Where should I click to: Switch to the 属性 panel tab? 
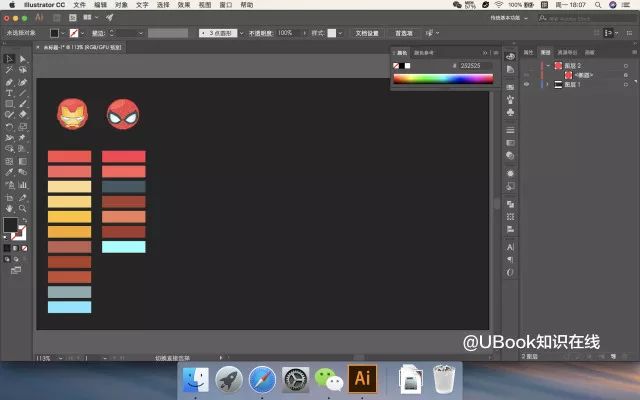coord(528,52)
